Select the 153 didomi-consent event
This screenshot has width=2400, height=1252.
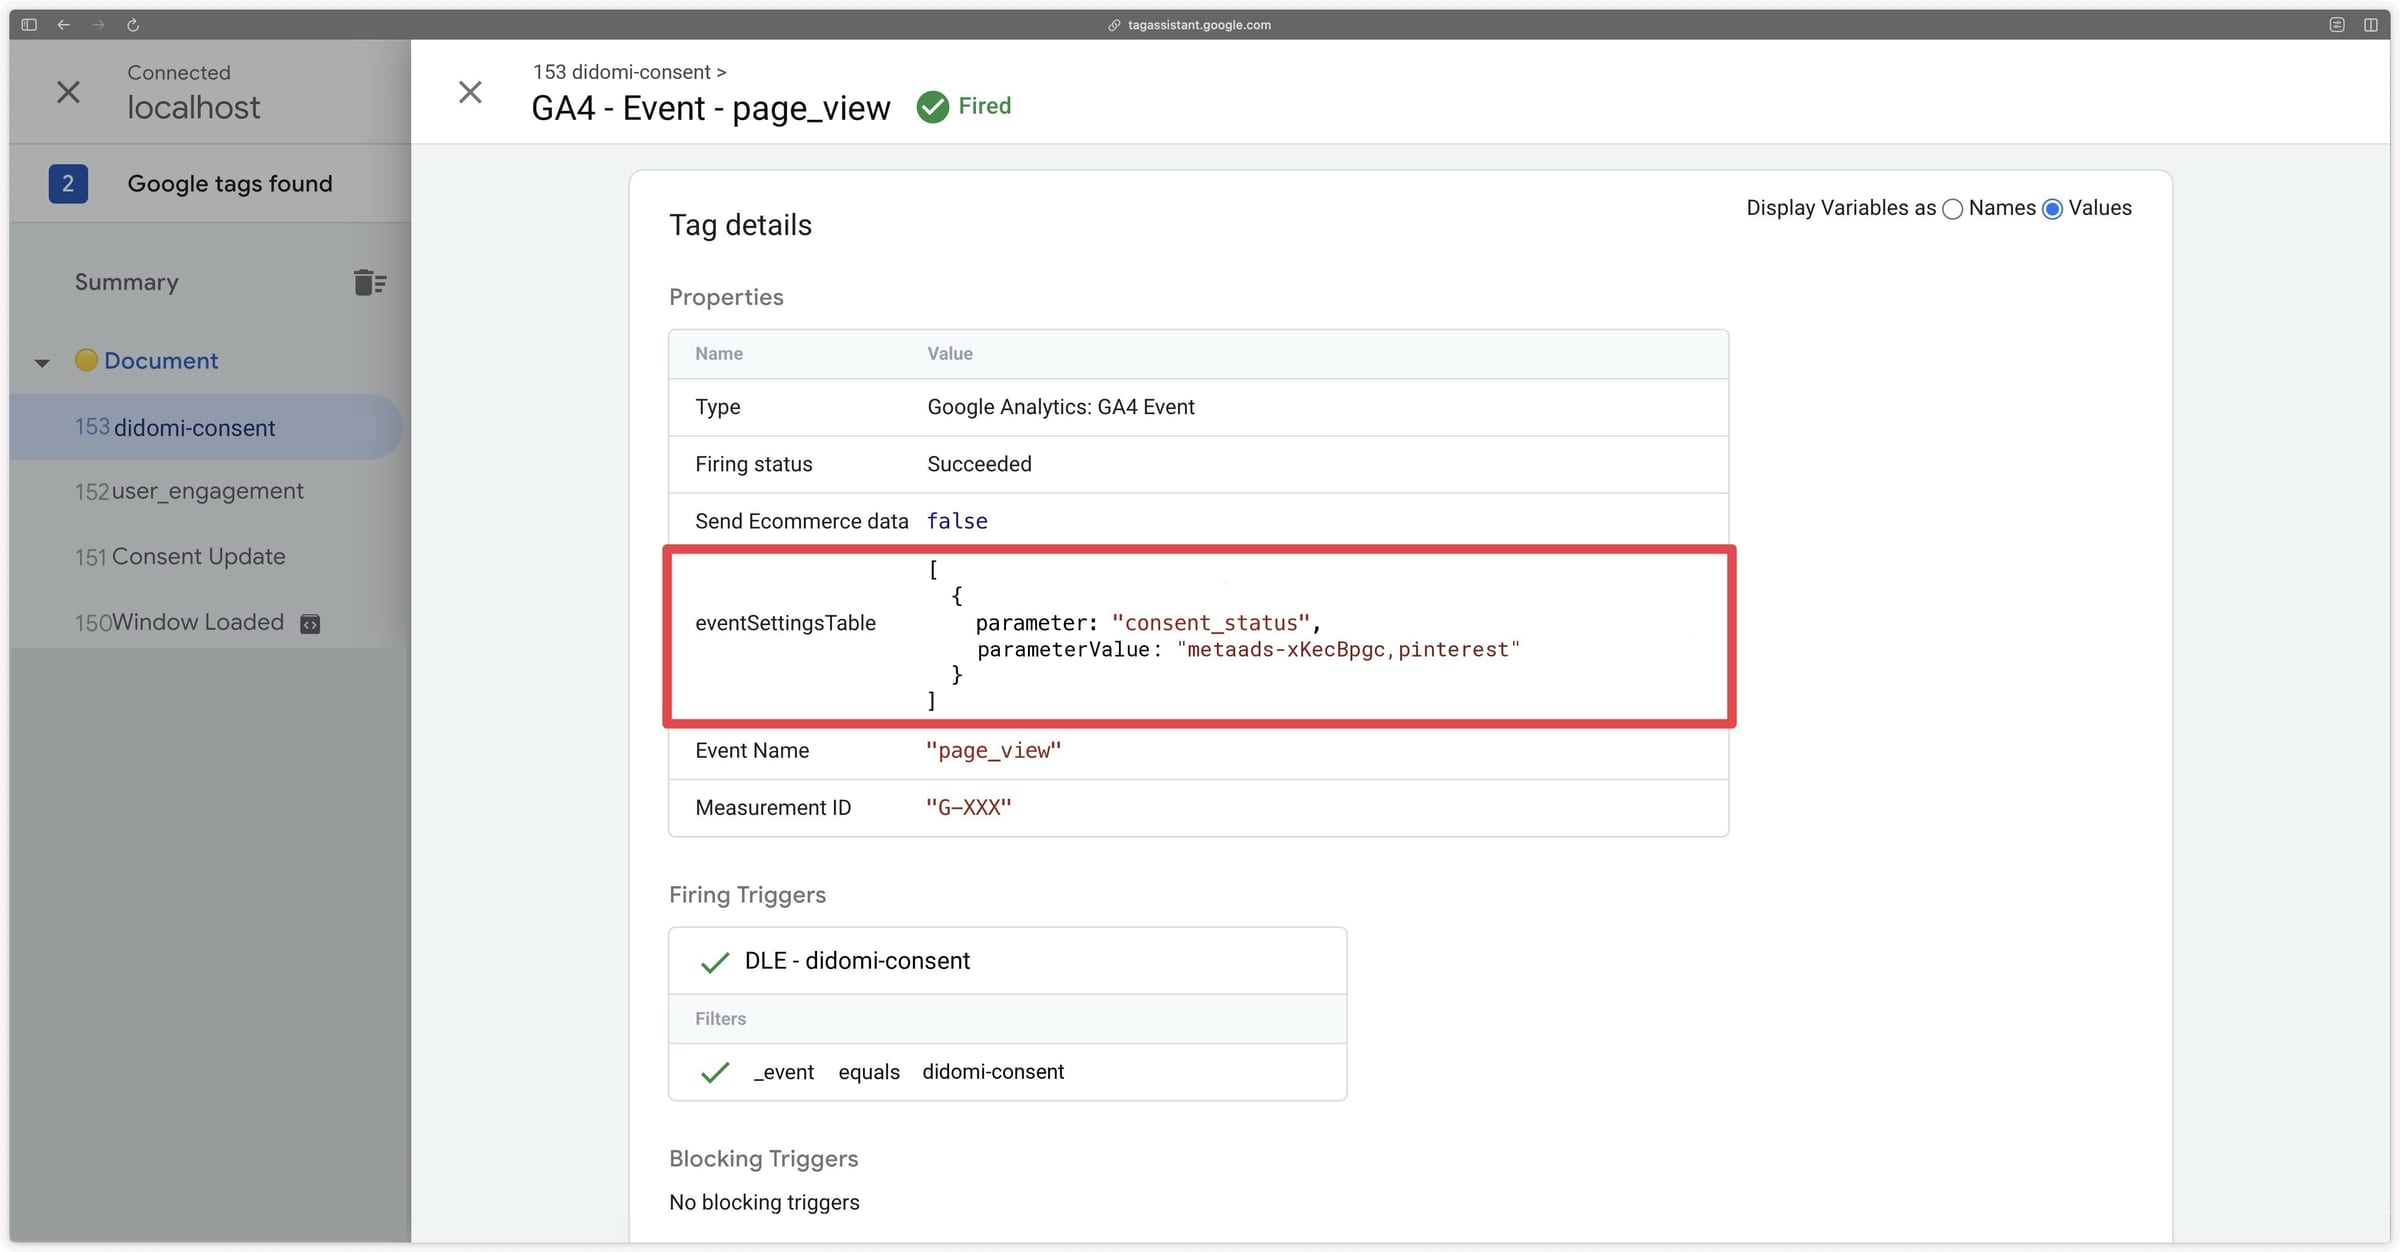point(206,427)
